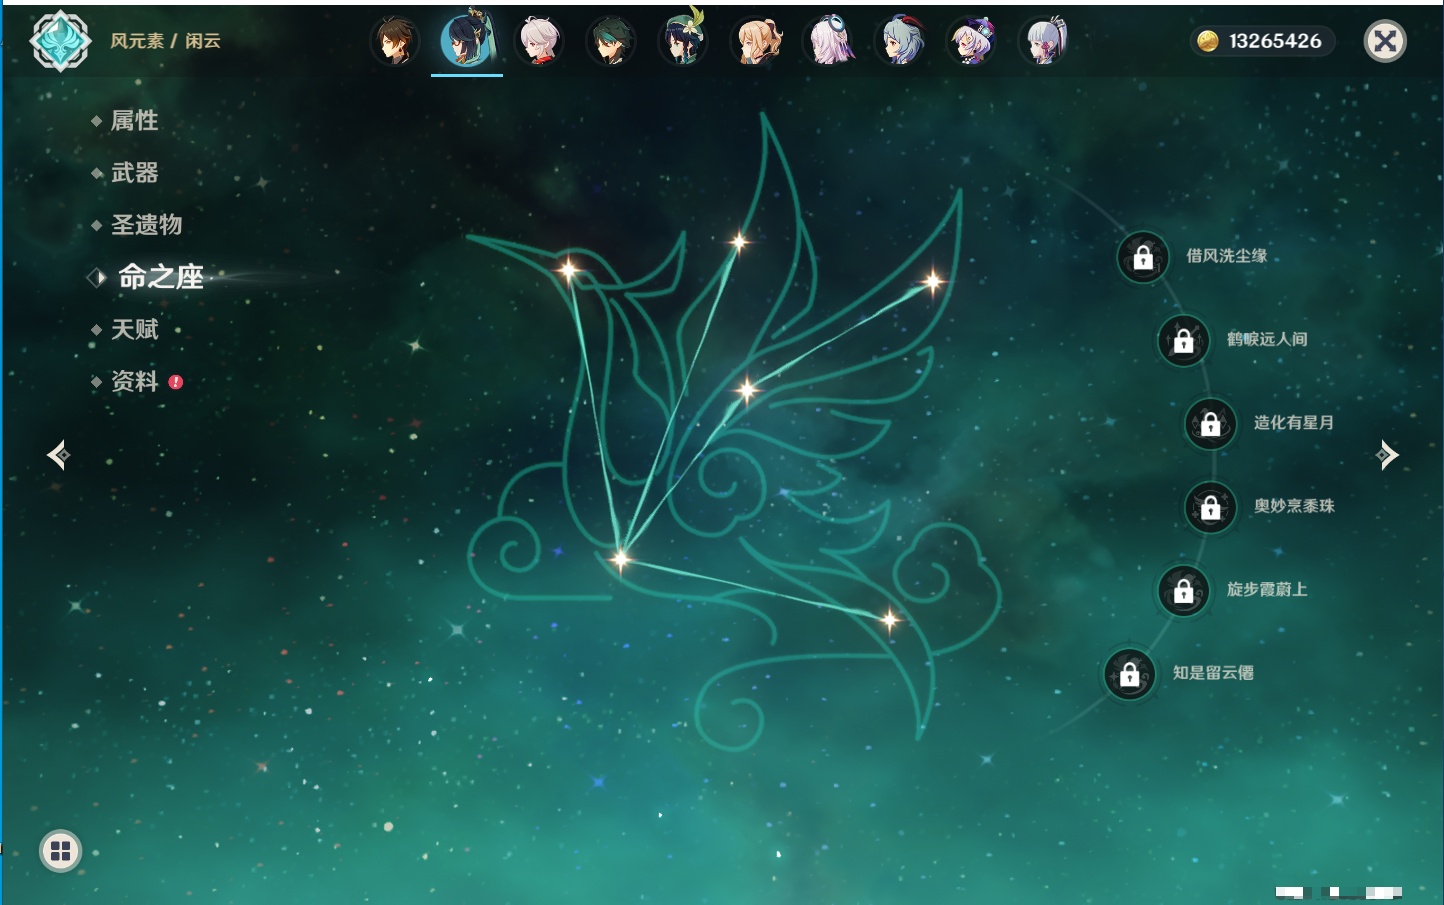Viewport: 1444px width, 905px height.
Task: Switch to Xiao's dark-green-haired portrait
Action: click(611, 41)
